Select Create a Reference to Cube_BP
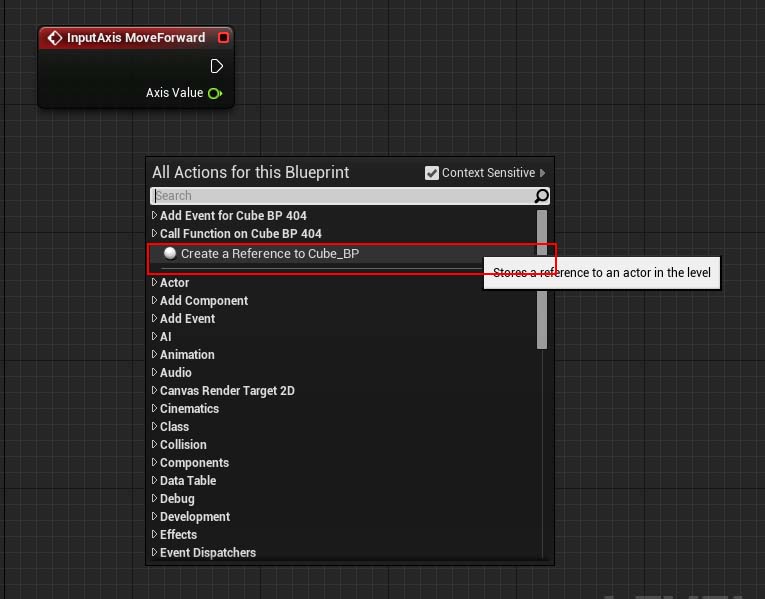Image resolution: width=765 pixels, height=599 pixels. coord(270,254)
